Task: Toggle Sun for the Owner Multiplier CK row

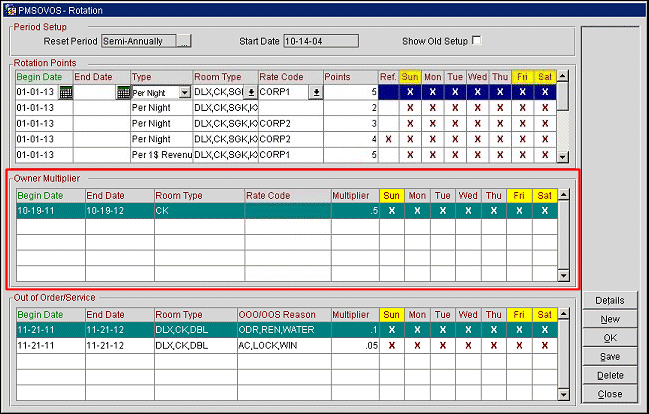Action: click(x=391, y=211)
